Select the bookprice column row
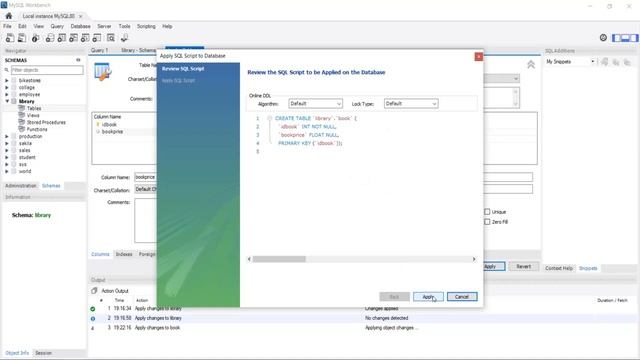 (124, 132)
